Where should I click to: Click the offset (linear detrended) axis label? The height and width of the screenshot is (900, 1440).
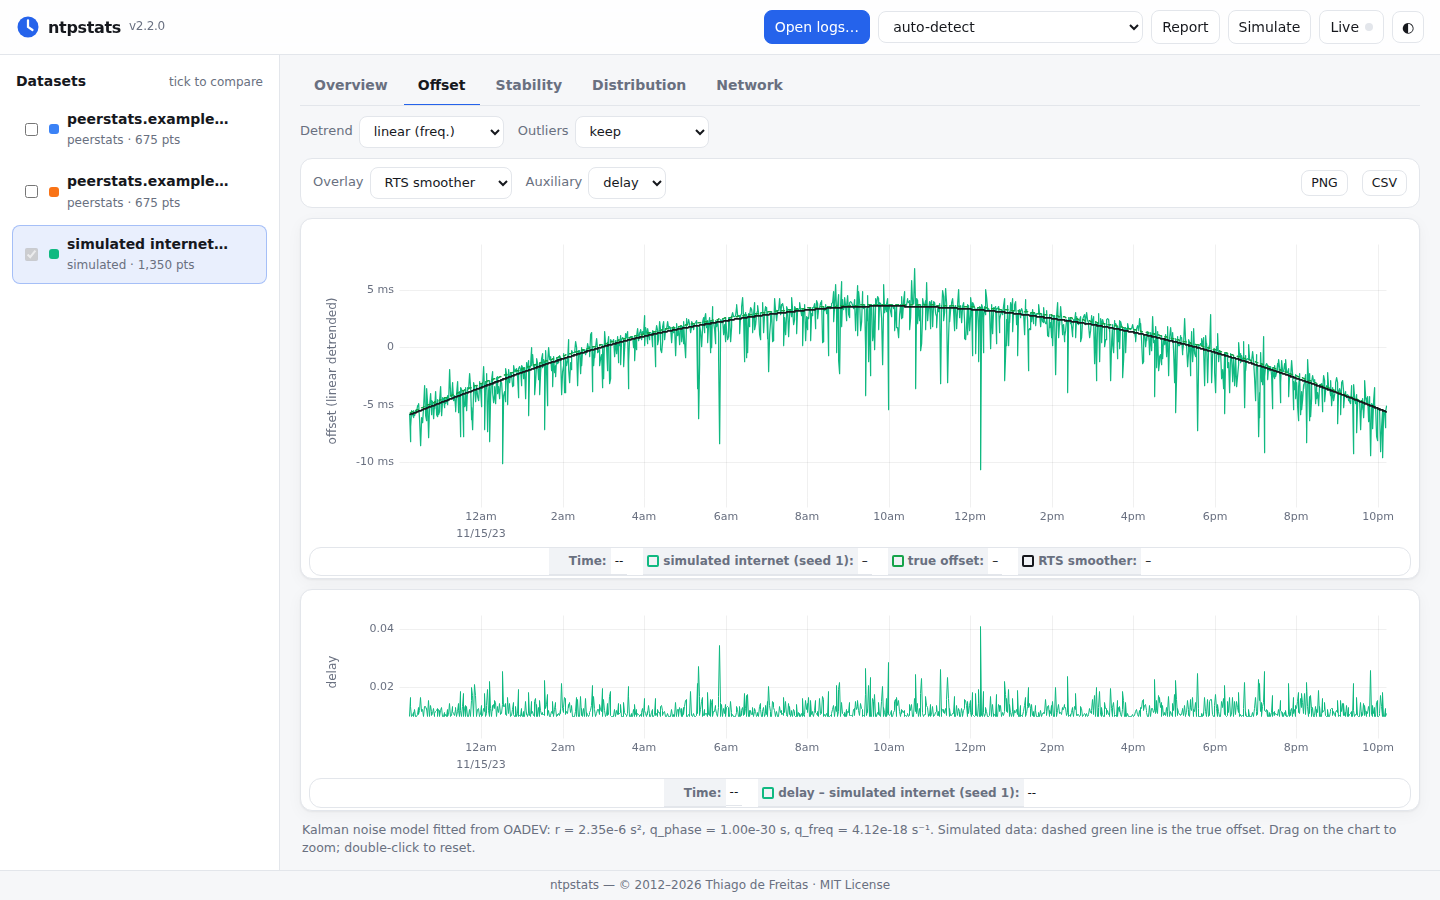(x=332, y=370)
